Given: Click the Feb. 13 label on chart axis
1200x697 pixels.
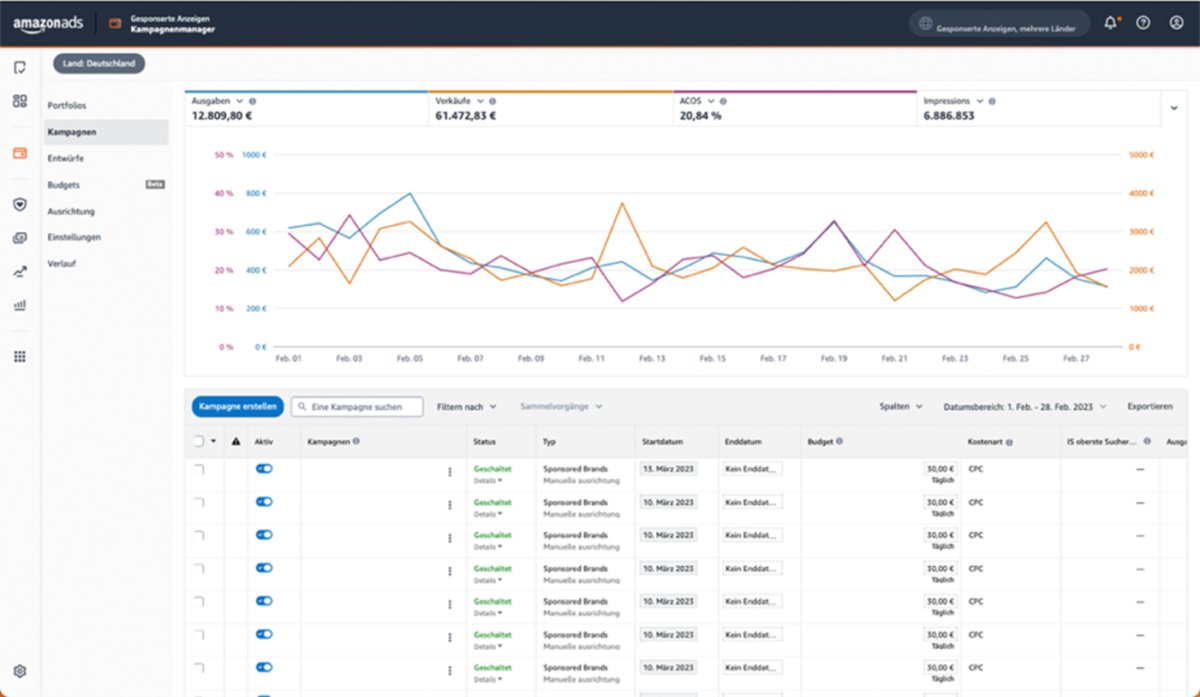Looking at the screenshot, I should 652,357.
